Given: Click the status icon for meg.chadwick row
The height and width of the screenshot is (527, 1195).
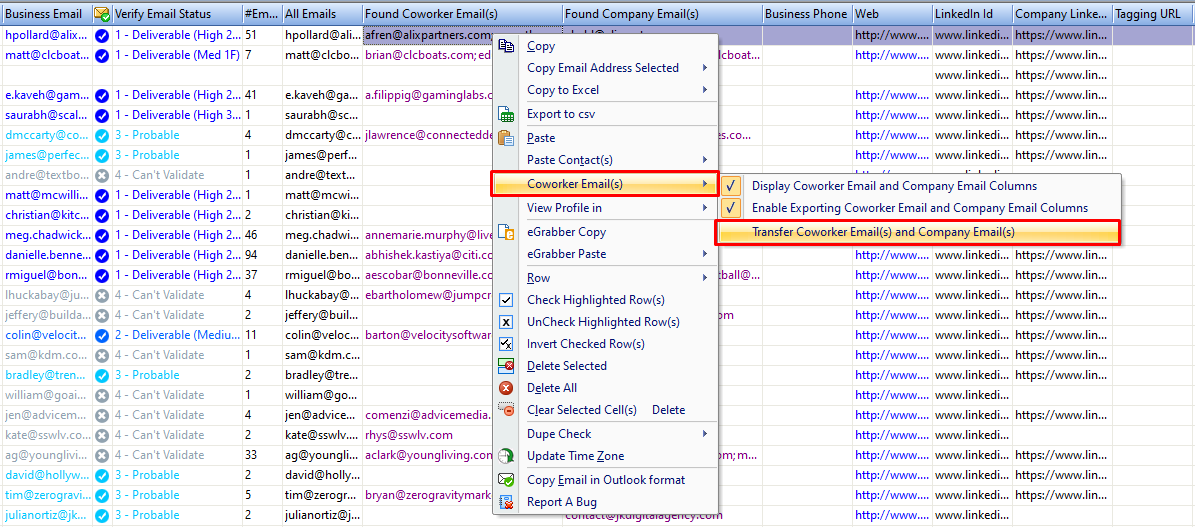Looking at the screenshot, I should point(101,235).
